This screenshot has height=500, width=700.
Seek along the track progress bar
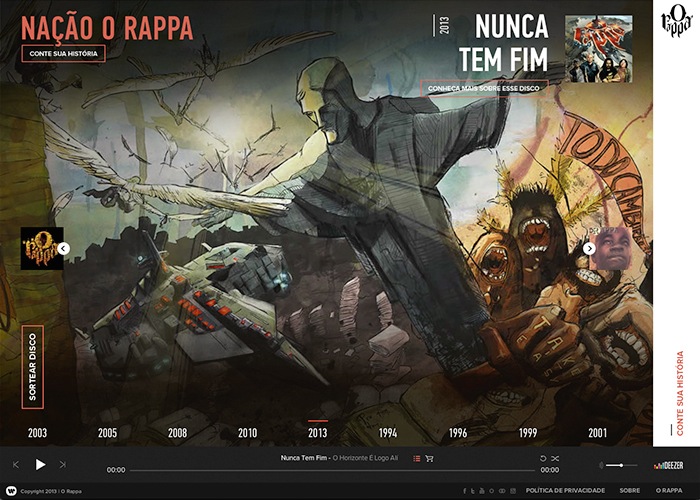click(x=332, y=470)
